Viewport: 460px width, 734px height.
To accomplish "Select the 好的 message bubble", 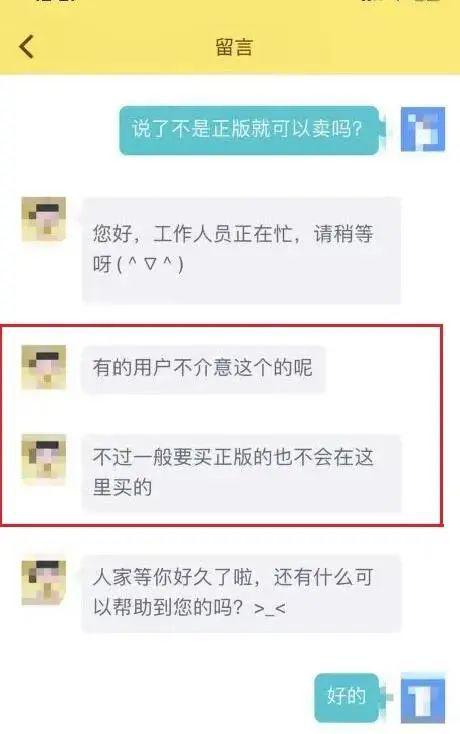I will point(346,697).
